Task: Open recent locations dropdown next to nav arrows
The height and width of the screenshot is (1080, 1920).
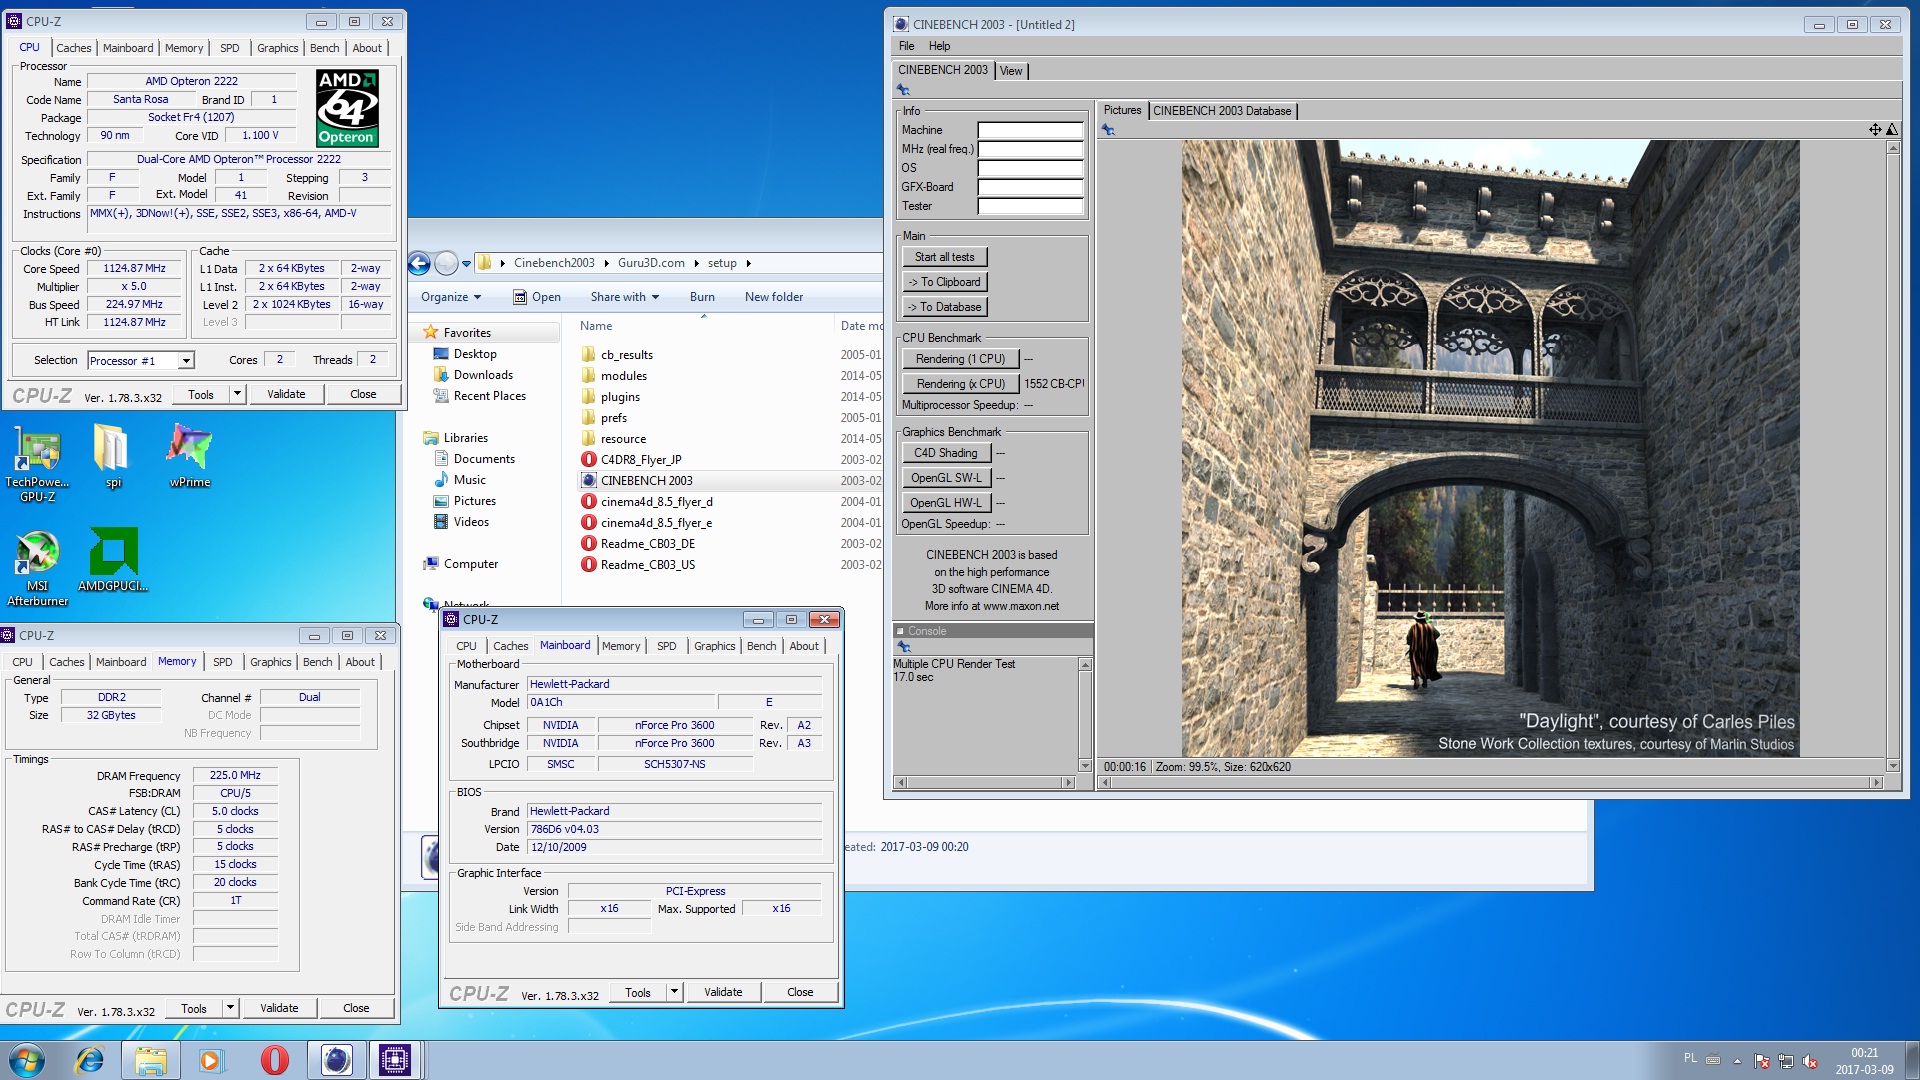Action: pos(466,264)
